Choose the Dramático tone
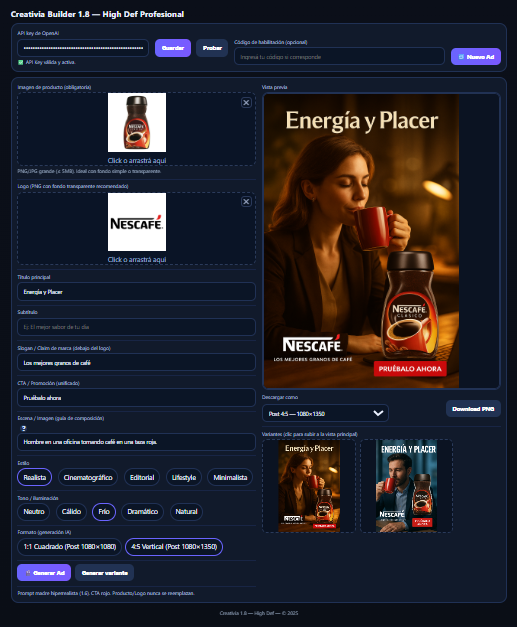517x627 pixels. [x=142, y=512]
